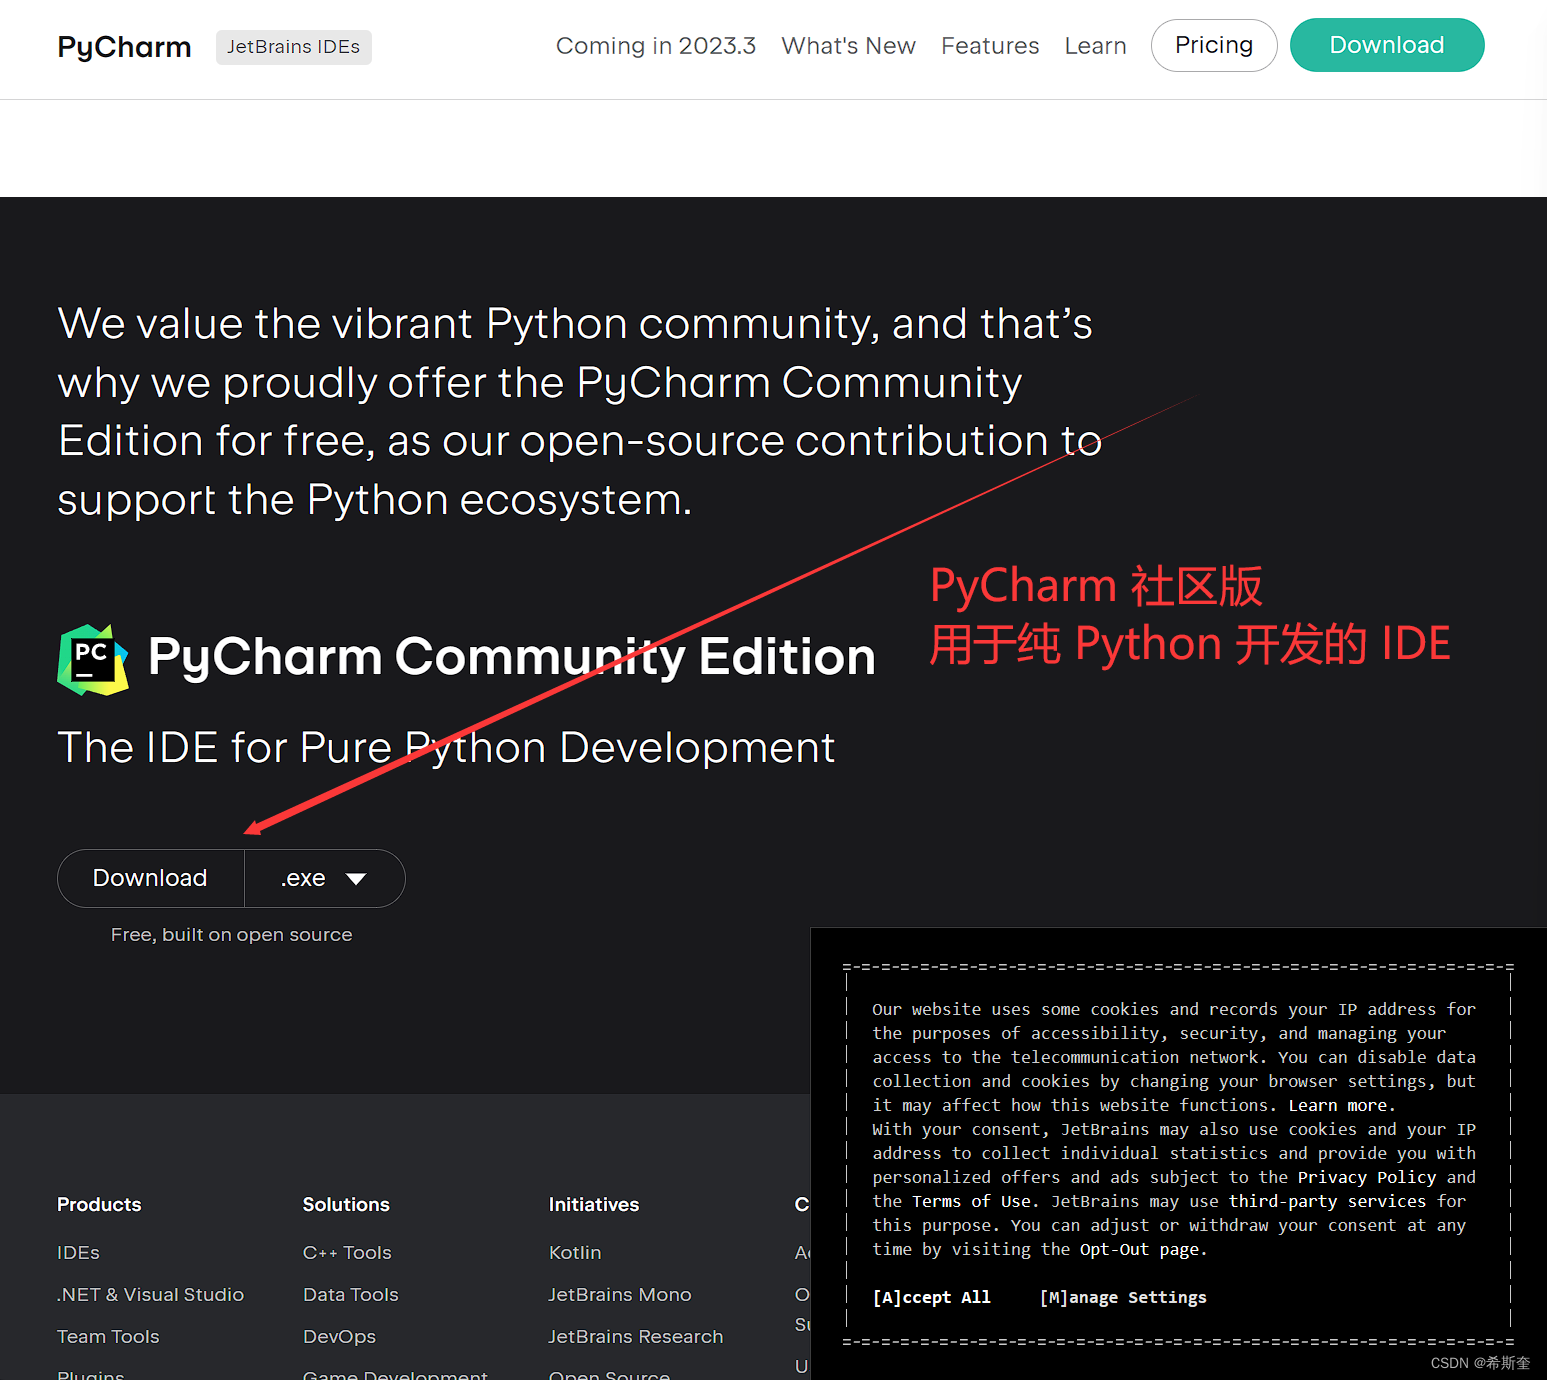The height and width of the screenshot is (1380, 1547).
Task: Open DevOps footer link
Action: 340,1336
